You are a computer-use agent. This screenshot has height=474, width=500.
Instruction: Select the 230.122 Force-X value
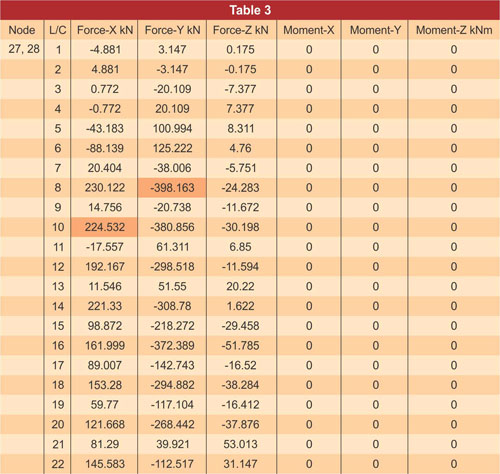pos(105,188)
